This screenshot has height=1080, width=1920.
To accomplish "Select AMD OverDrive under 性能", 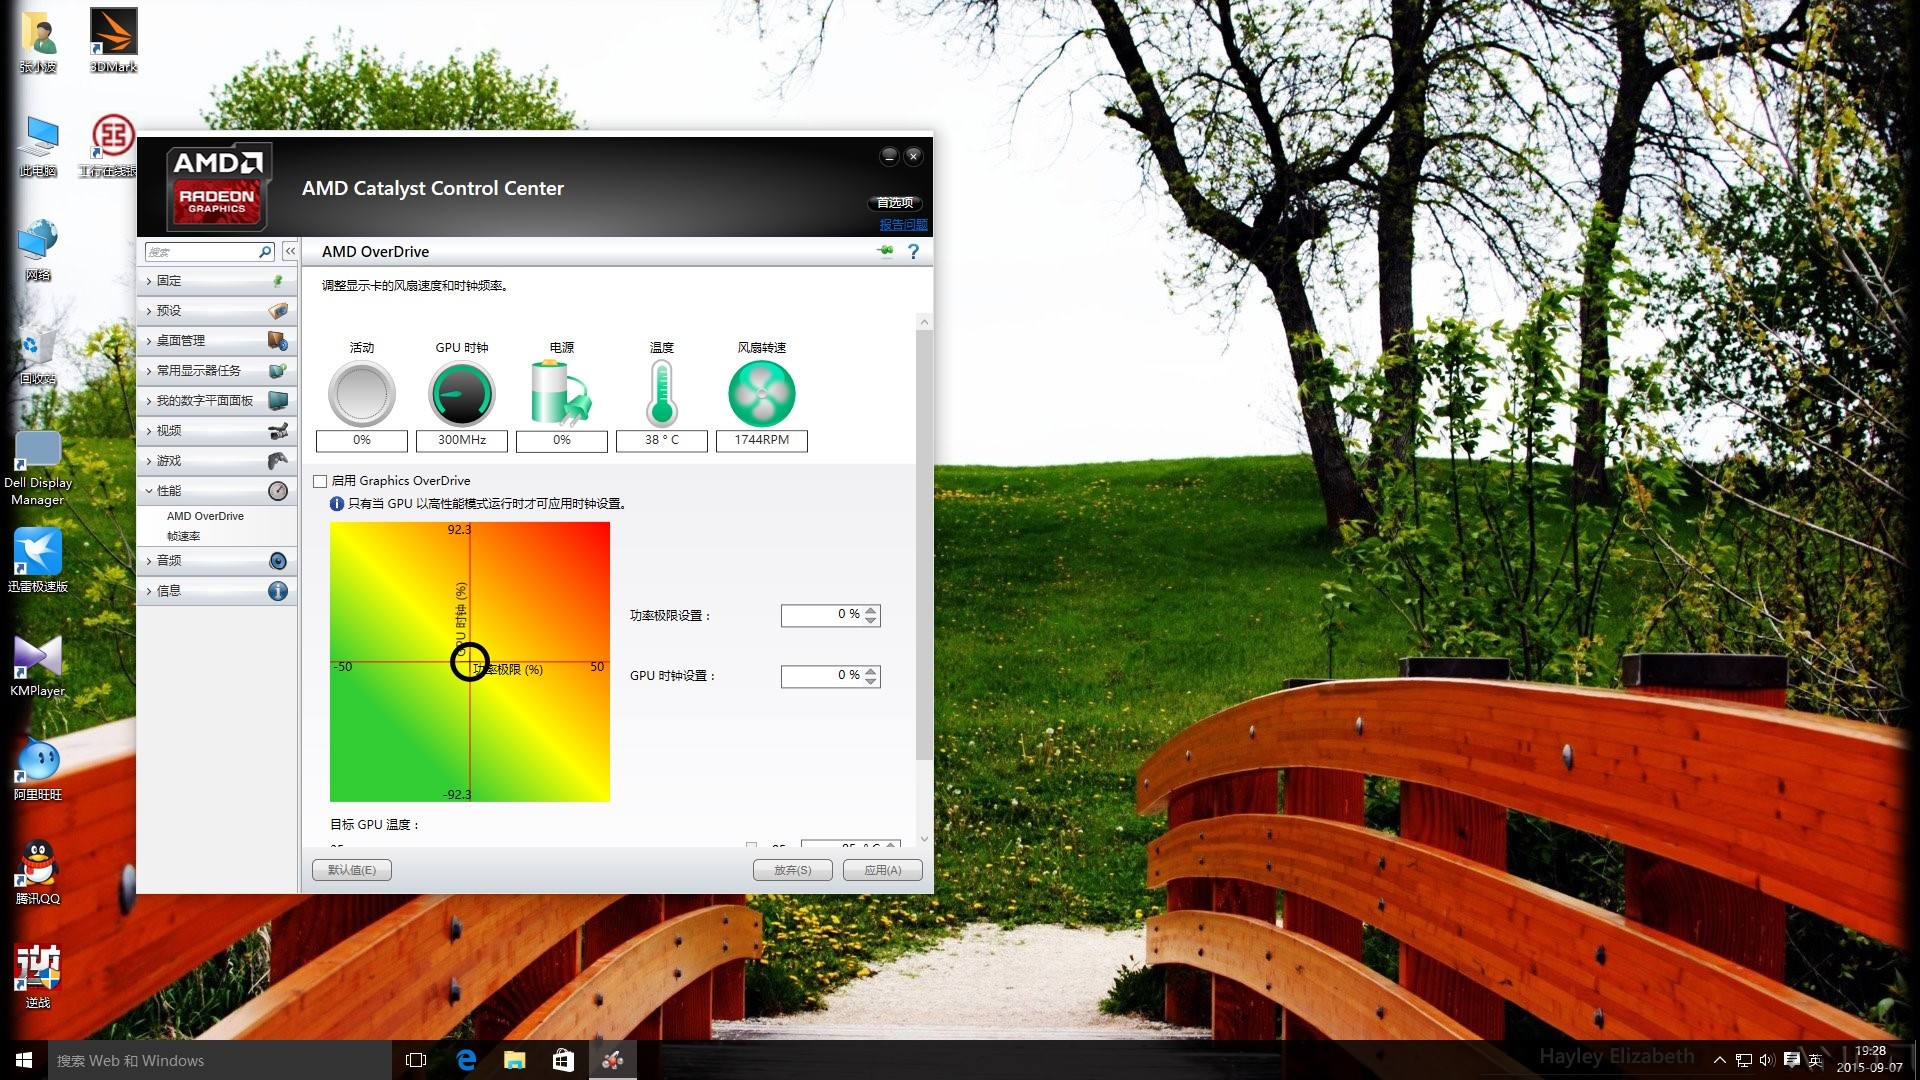I will click(205, 516).
